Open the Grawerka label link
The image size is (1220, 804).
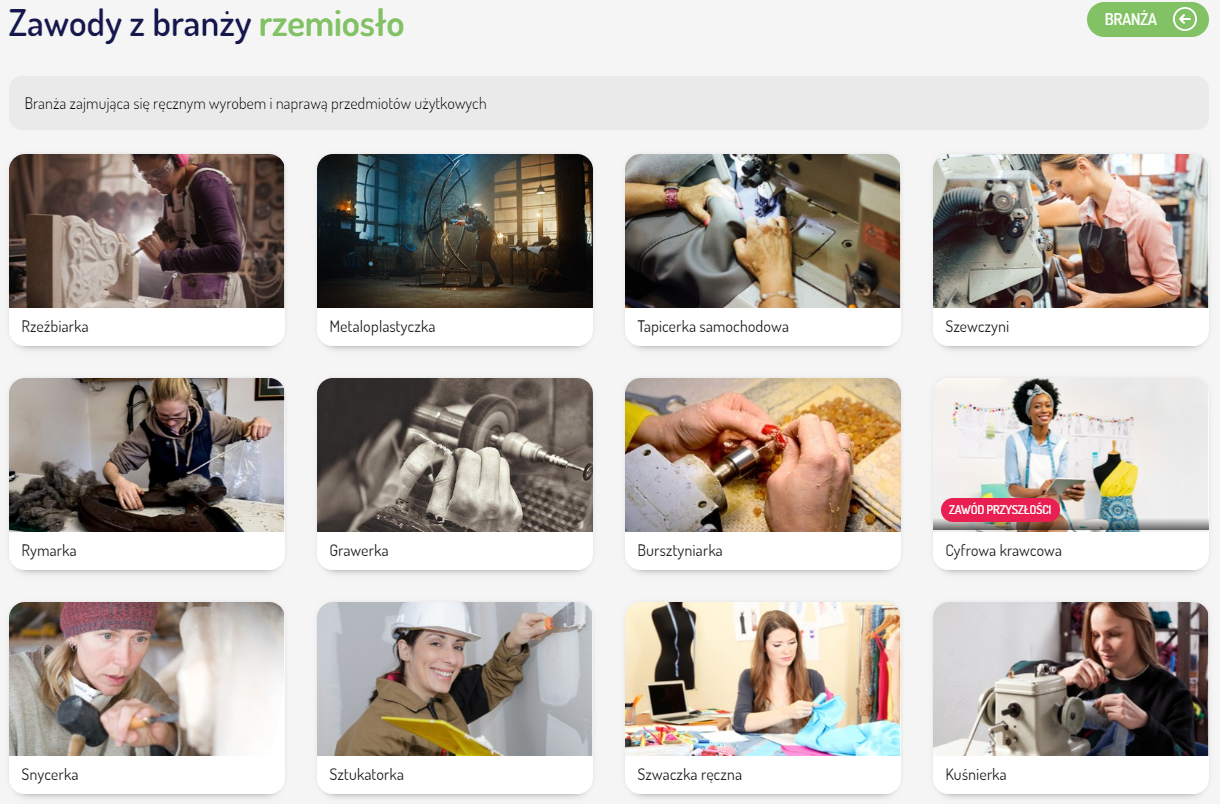click(x=359, y=551)
